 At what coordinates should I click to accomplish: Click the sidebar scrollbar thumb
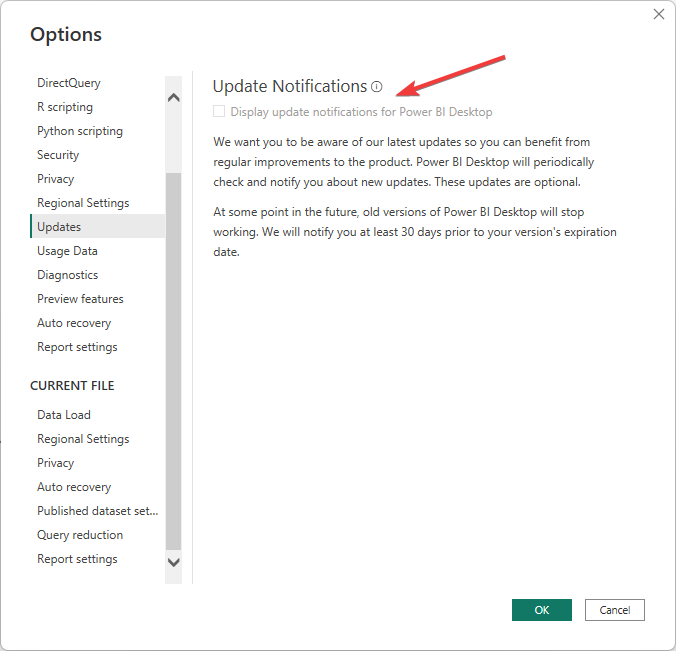[x=173, y=362]
